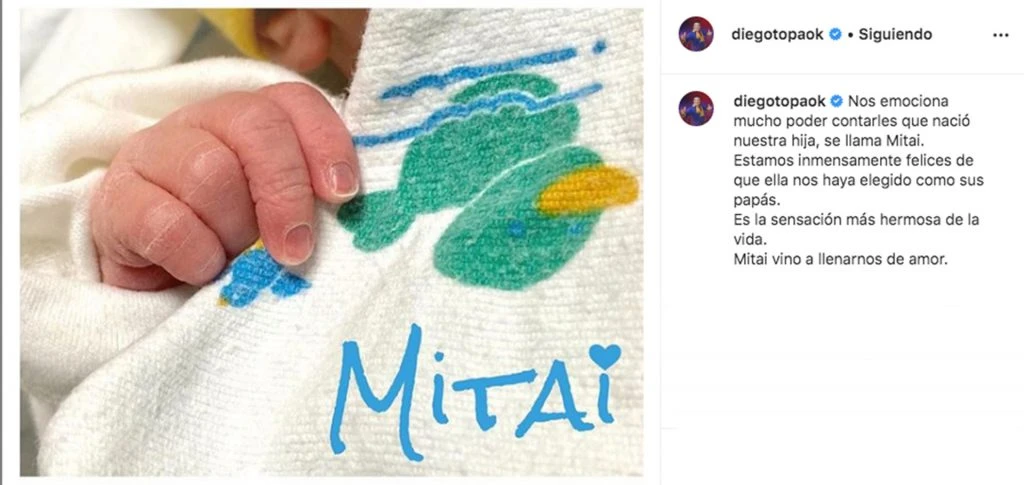The height and width of the screenshot is (485, 1024).
Task: Click the verified badge in the caption line
Action: (835, 101)
